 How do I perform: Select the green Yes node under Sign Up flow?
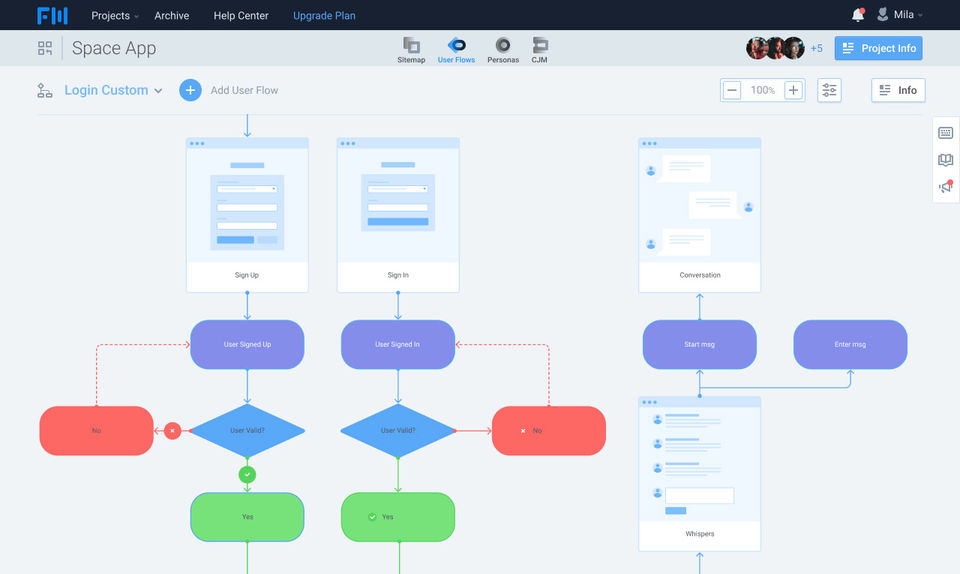247,517
